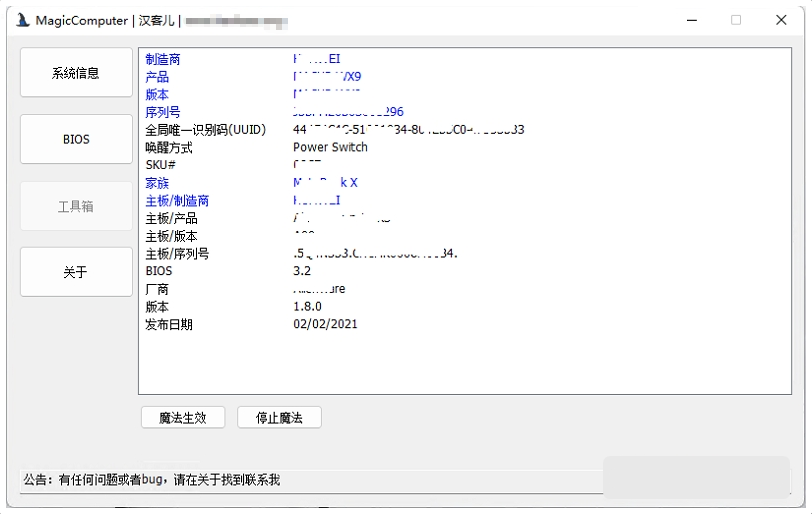812x514 pixels.
Task: Select the SKU# label
Action: coord(161,165)
